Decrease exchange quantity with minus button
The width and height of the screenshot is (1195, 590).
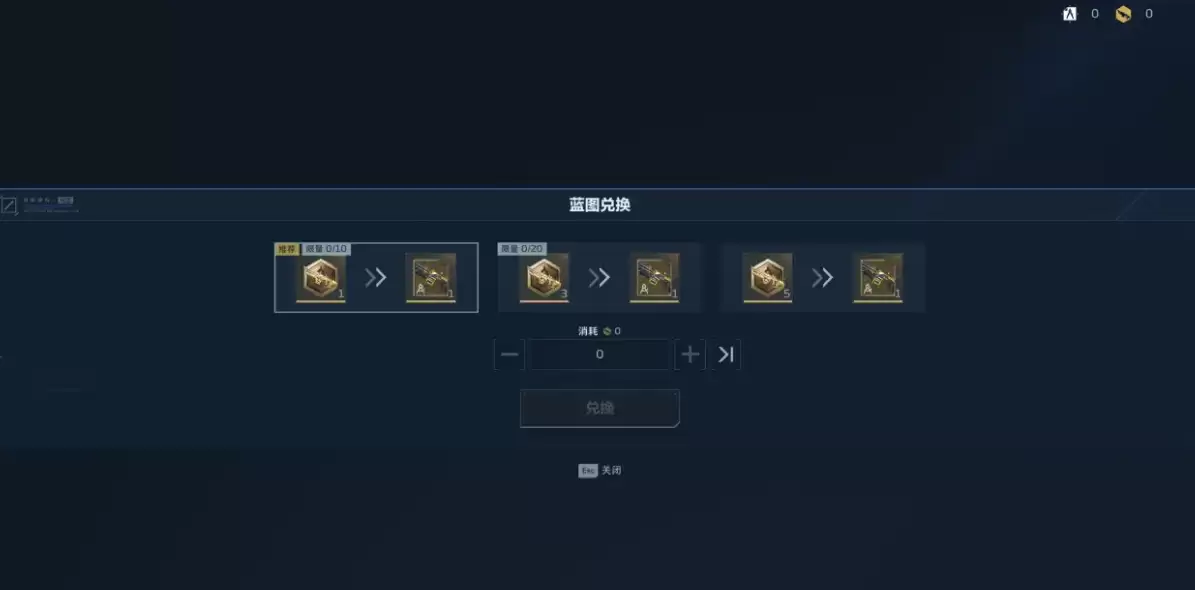pos(509,354)
